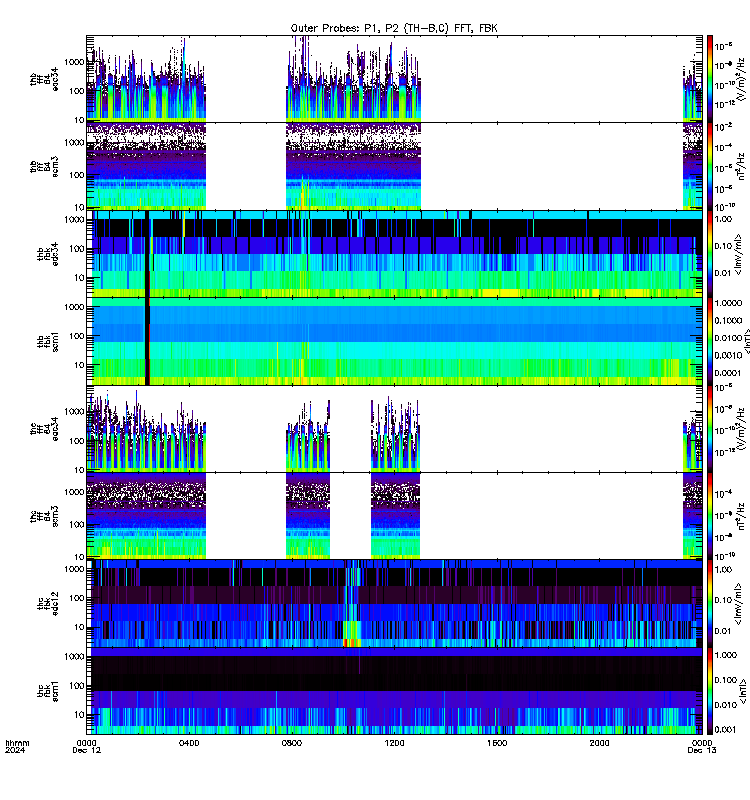Click the 'thc fff 64 scm3' y-axis label
Screen dimensions: 750x800
(44, 516)
